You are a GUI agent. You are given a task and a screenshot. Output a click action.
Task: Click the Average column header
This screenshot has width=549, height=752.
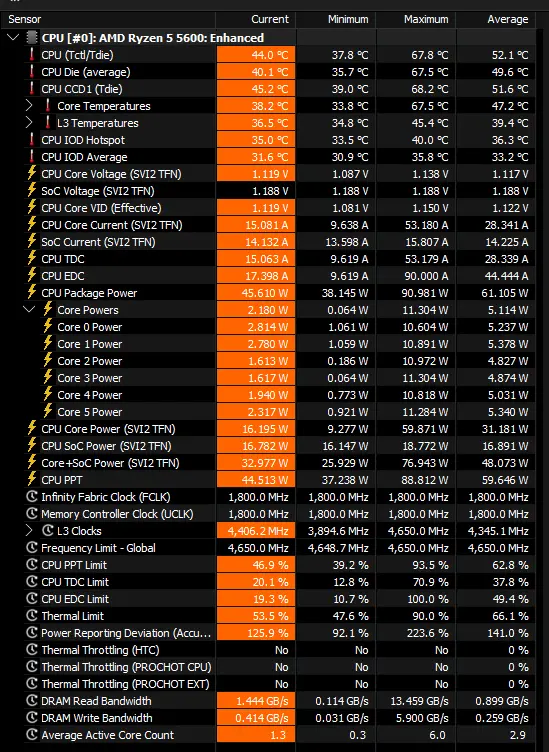click(508, 19)
